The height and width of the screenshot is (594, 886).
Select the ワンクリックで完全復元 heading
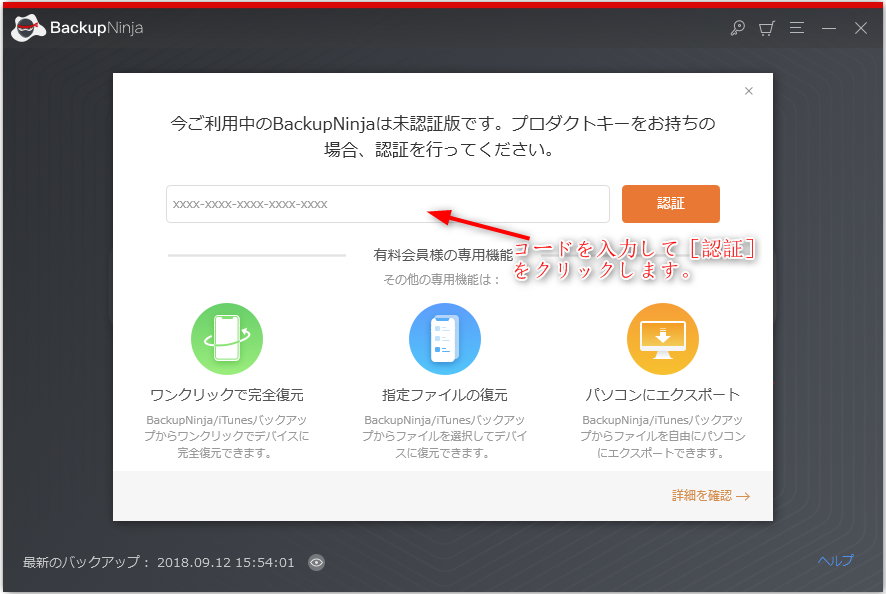click(227, 394)
